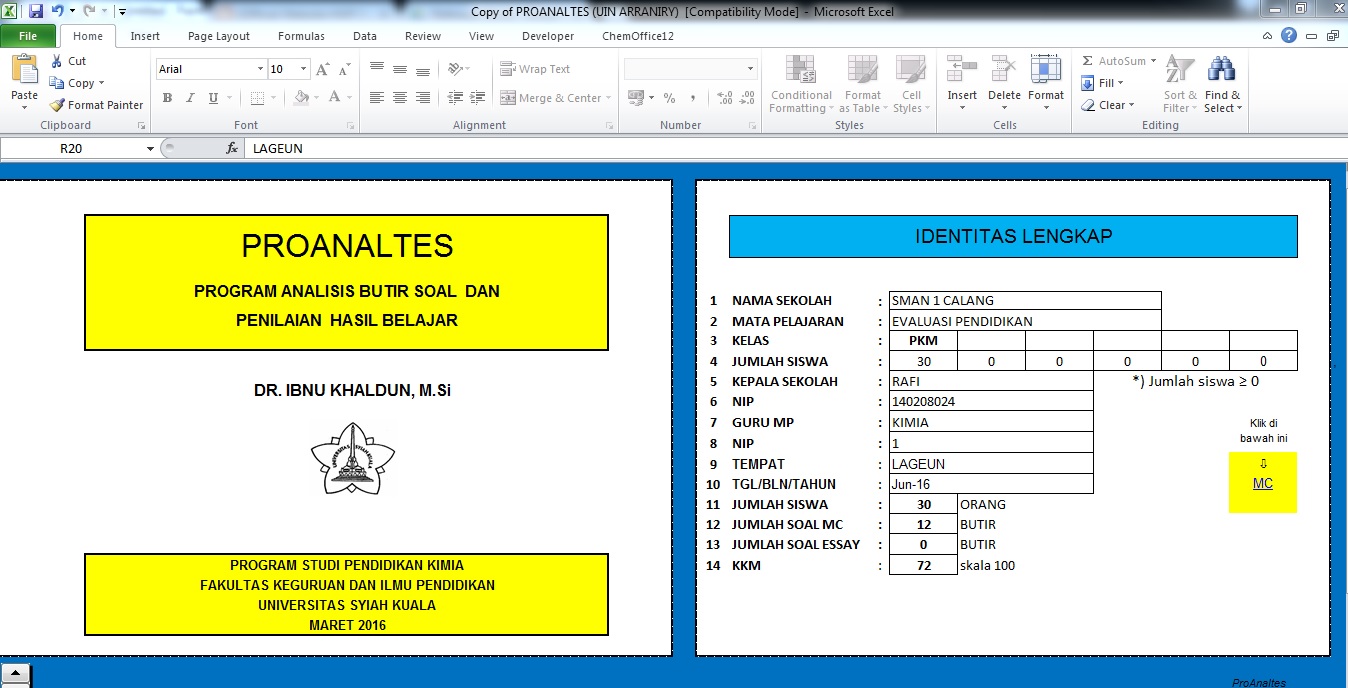Switch to the Data tab
This screenshot has height=688, width=1348.
tap(365, 36)
